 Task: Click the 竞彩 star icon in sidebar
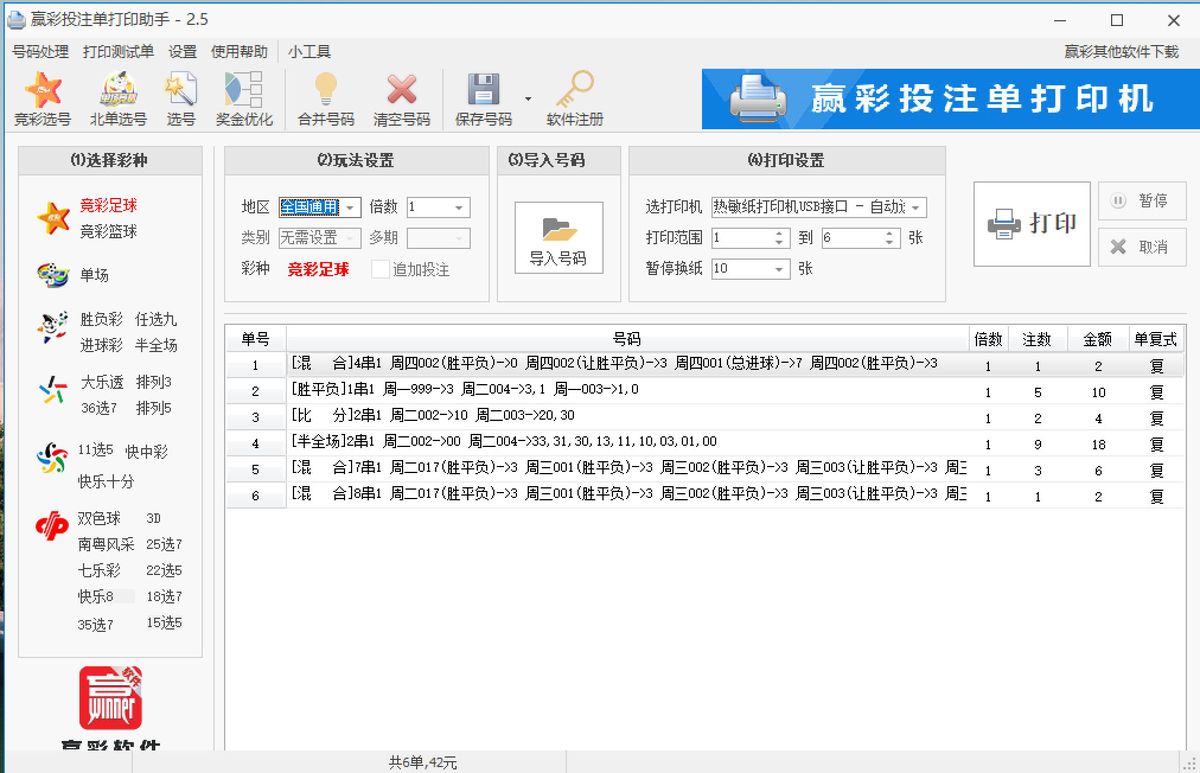pos(53,218)
